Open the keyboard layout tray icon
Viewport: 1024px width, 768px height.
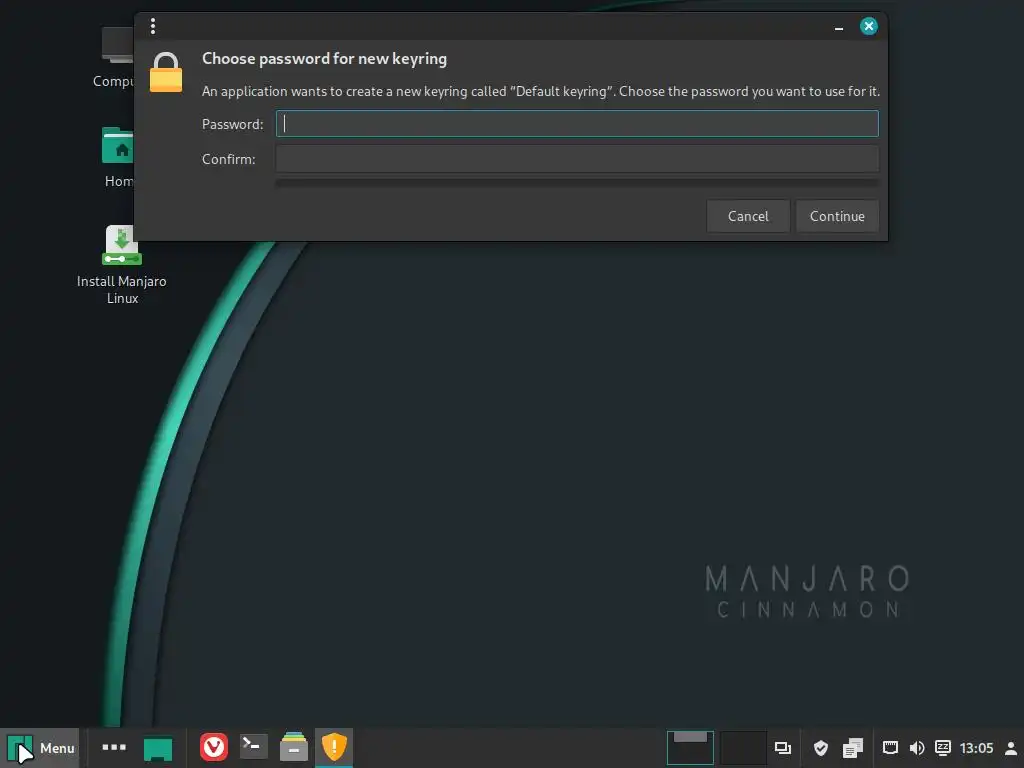click(942, 748)
